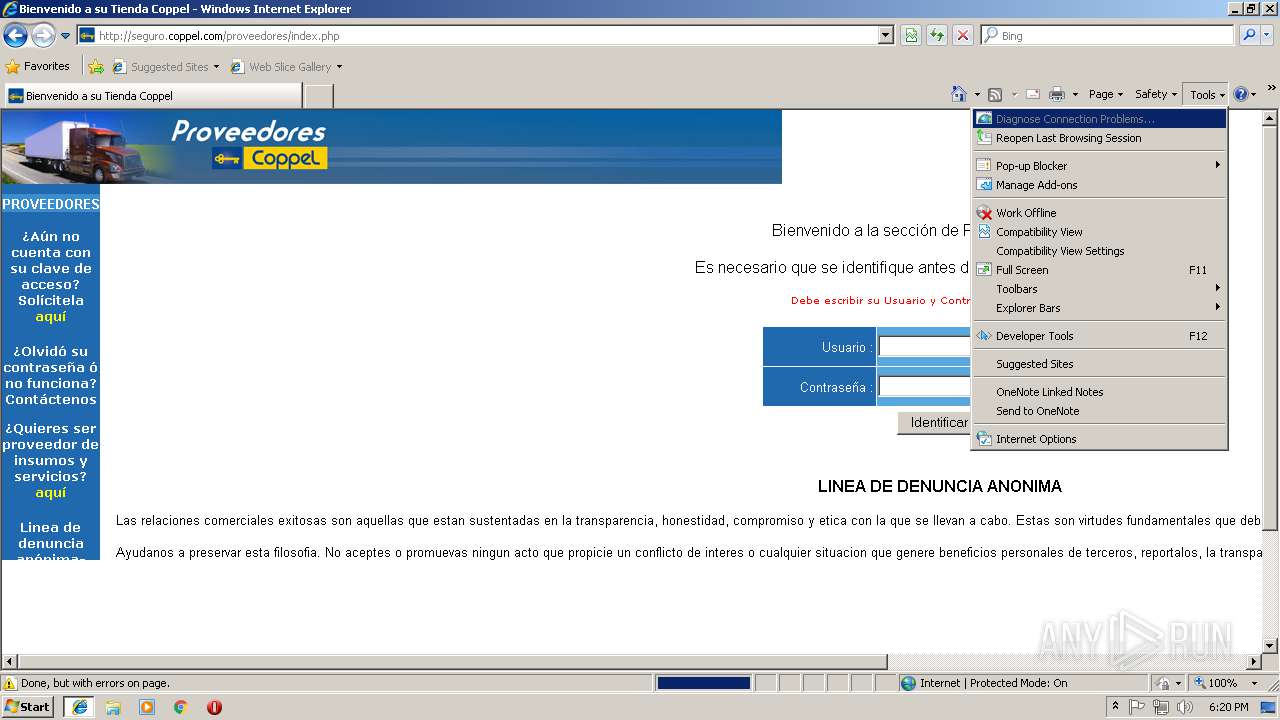This screenshot has height=720, width=1280.
Task: Click the Identificar button
Action: click(x=935, y=423)
